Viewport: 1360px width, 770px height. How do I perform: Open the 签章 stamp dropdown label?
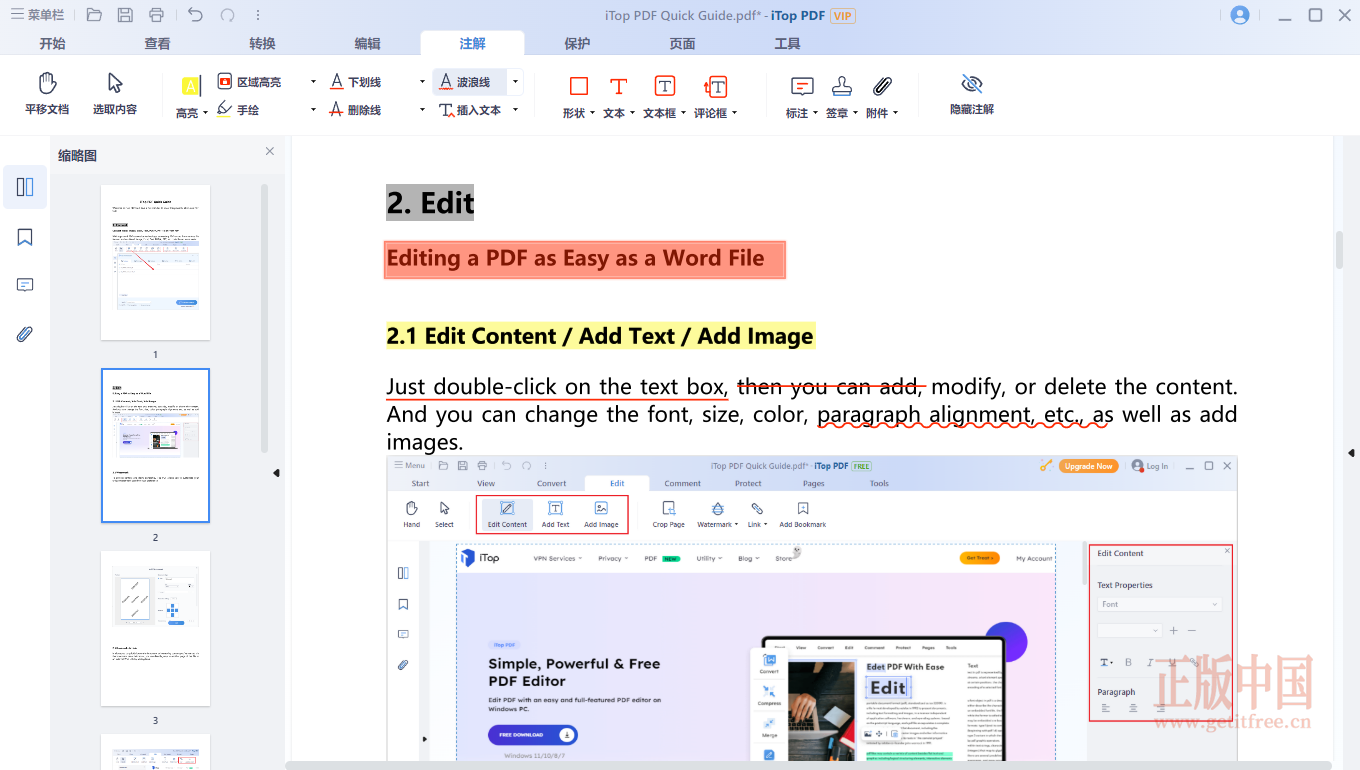842,113
